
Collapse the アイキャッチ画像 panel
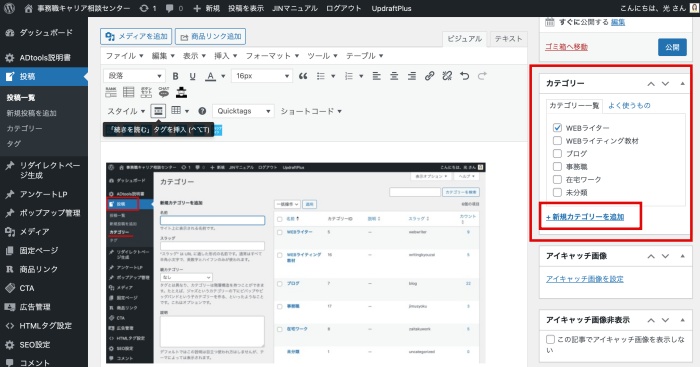pyautogui.click(x=683, y=256)
